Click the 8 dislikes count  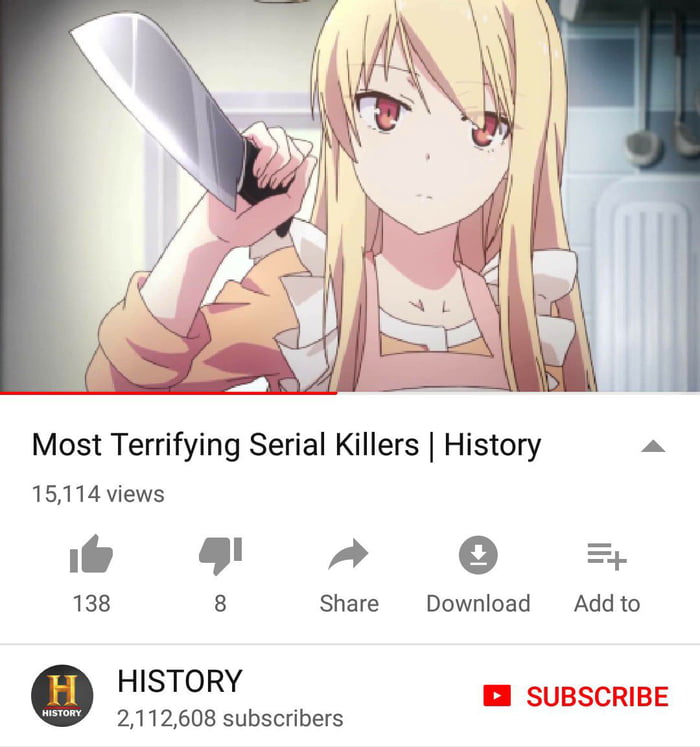point(220,603)
